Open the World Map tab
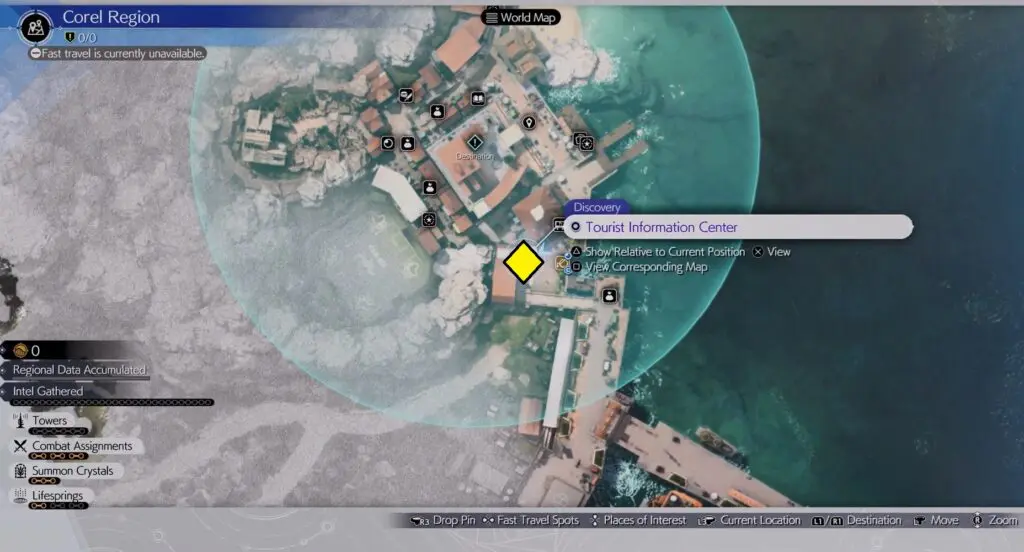Image resolution: width=1024 pixels, height=552 pixels. (x=520, y=17)
